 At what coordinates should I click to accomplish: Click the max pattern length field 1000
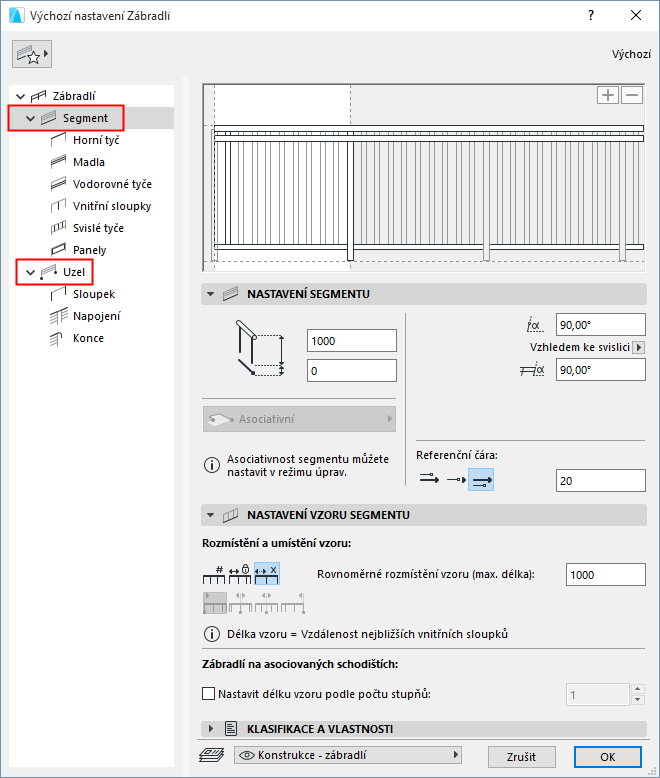[x=606, y=575]
